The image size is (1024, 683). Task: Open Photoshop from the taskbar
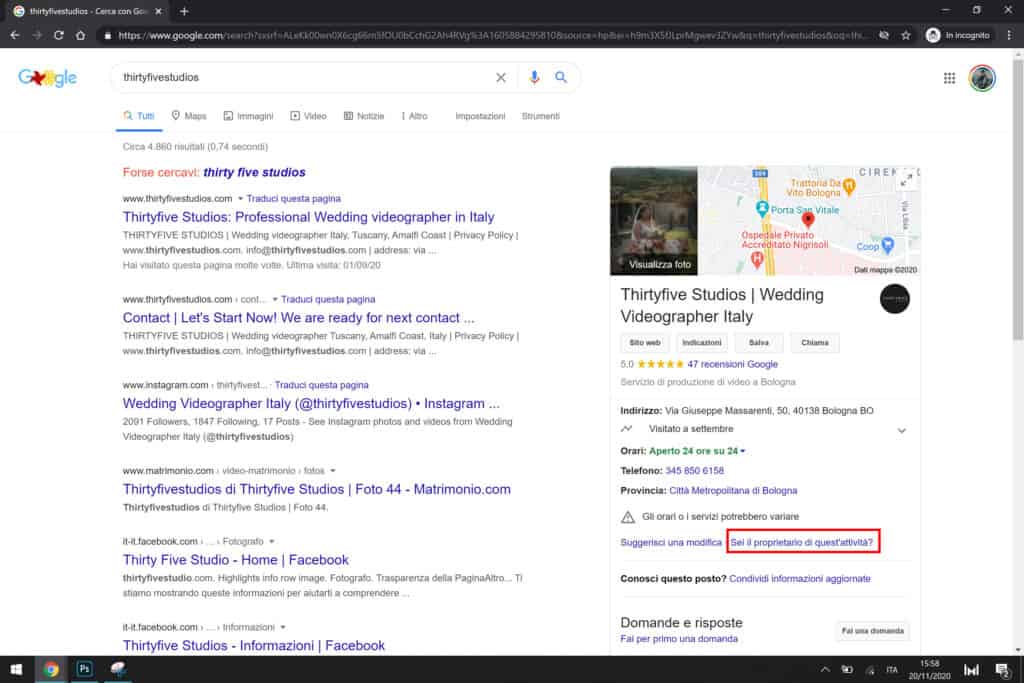click(x=84, y=669)
